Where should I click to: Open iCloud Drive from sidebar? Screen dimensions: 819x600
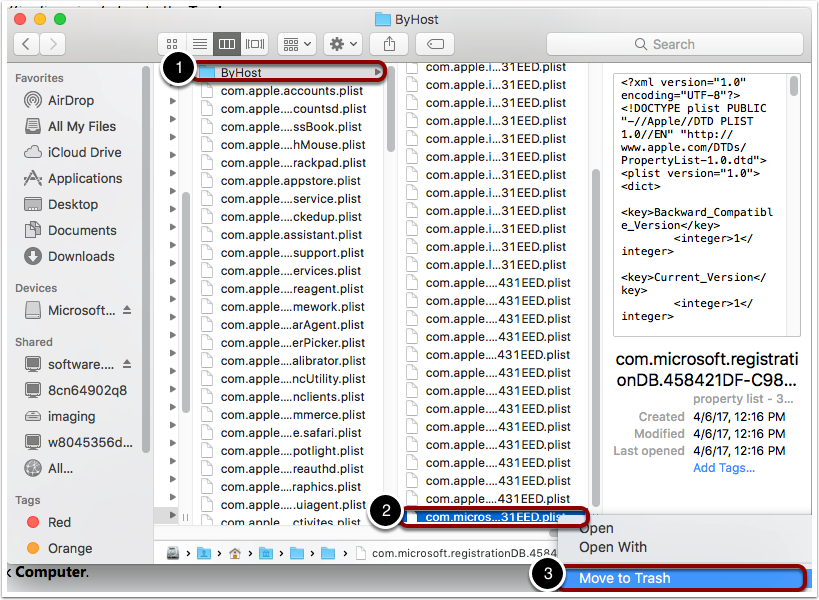pyautogui.click(x=85, y=152)
